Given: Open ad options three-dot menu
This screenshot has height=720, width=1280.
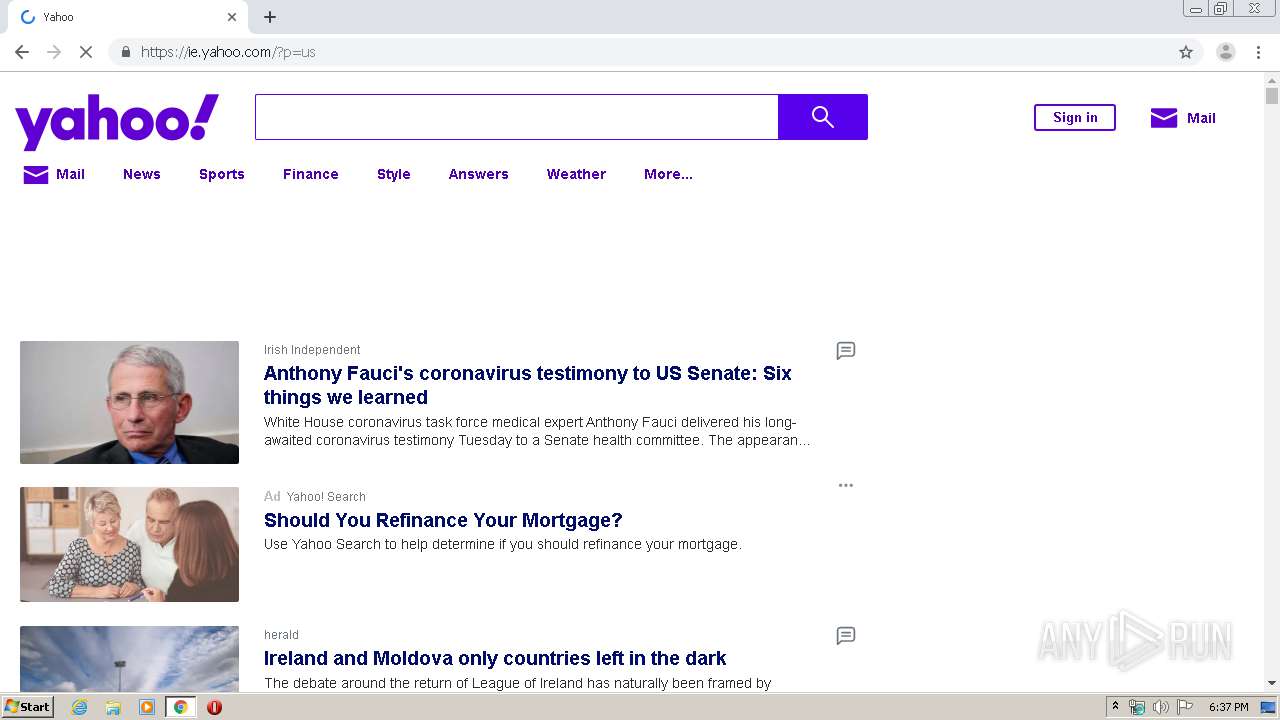Looking at the screenshot, I should (x=846, y=485).
